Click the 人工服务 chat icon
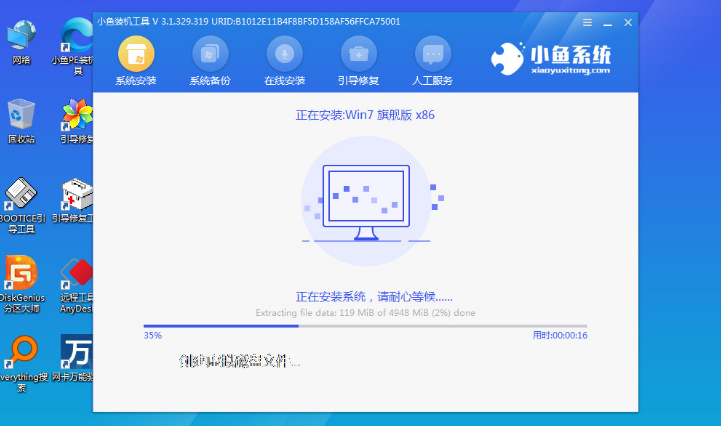 432,61
